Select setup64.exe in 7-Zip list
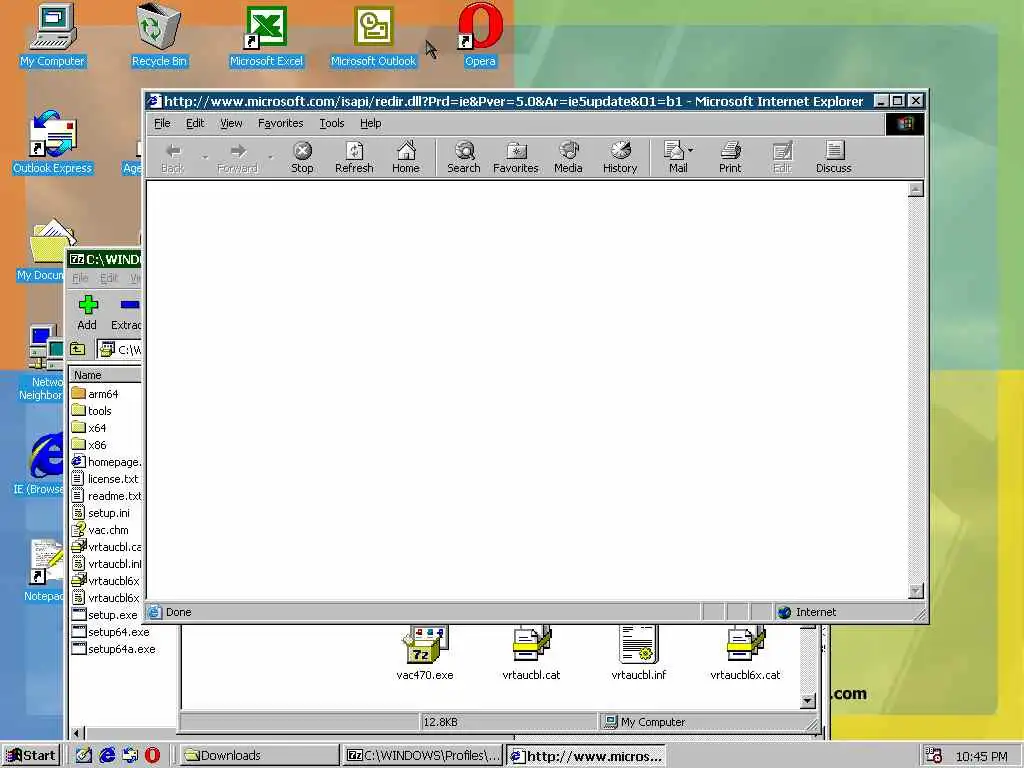Image resolution: width=1024 pixels, height=768 pixels. point(111,632)
